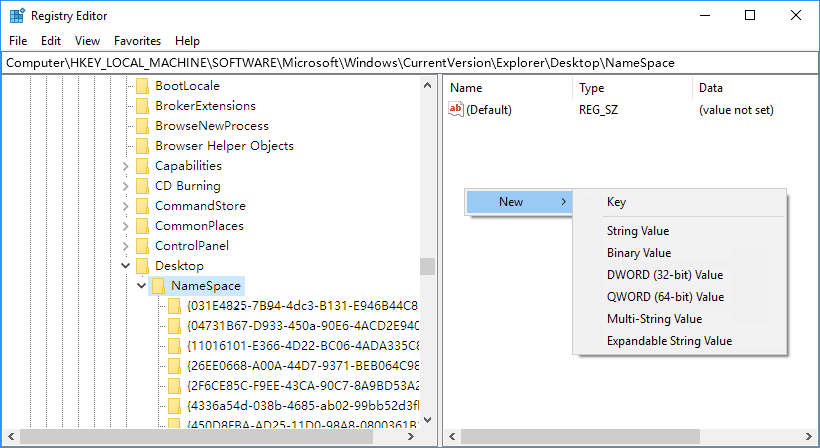820x448 pixels.
Task: Select the NameSpace folder icon
Action: 158,286
